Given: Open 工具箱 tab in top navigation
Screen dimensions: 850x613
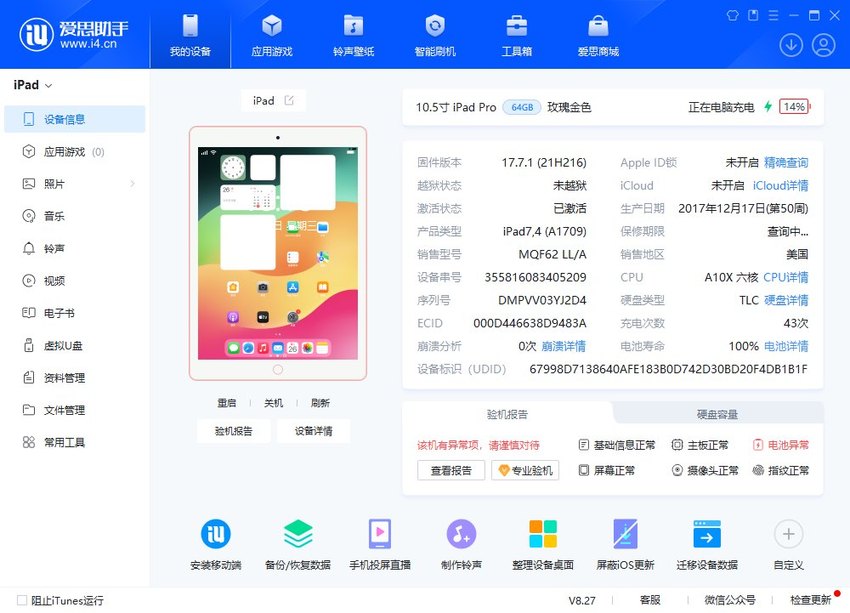Looking at the screenshot, I should (516, 35).
